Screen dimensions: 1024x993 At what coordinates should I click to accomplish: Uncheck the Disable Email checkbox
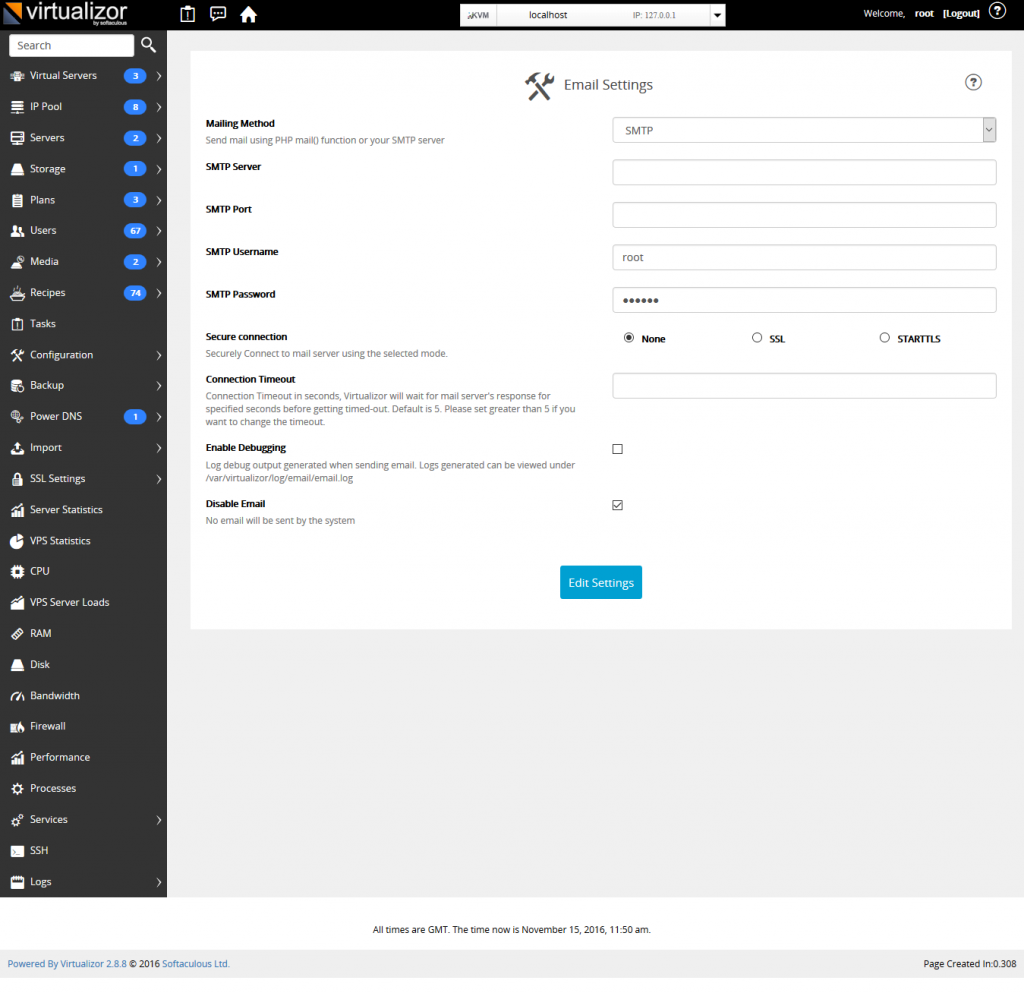coord(617,505)
